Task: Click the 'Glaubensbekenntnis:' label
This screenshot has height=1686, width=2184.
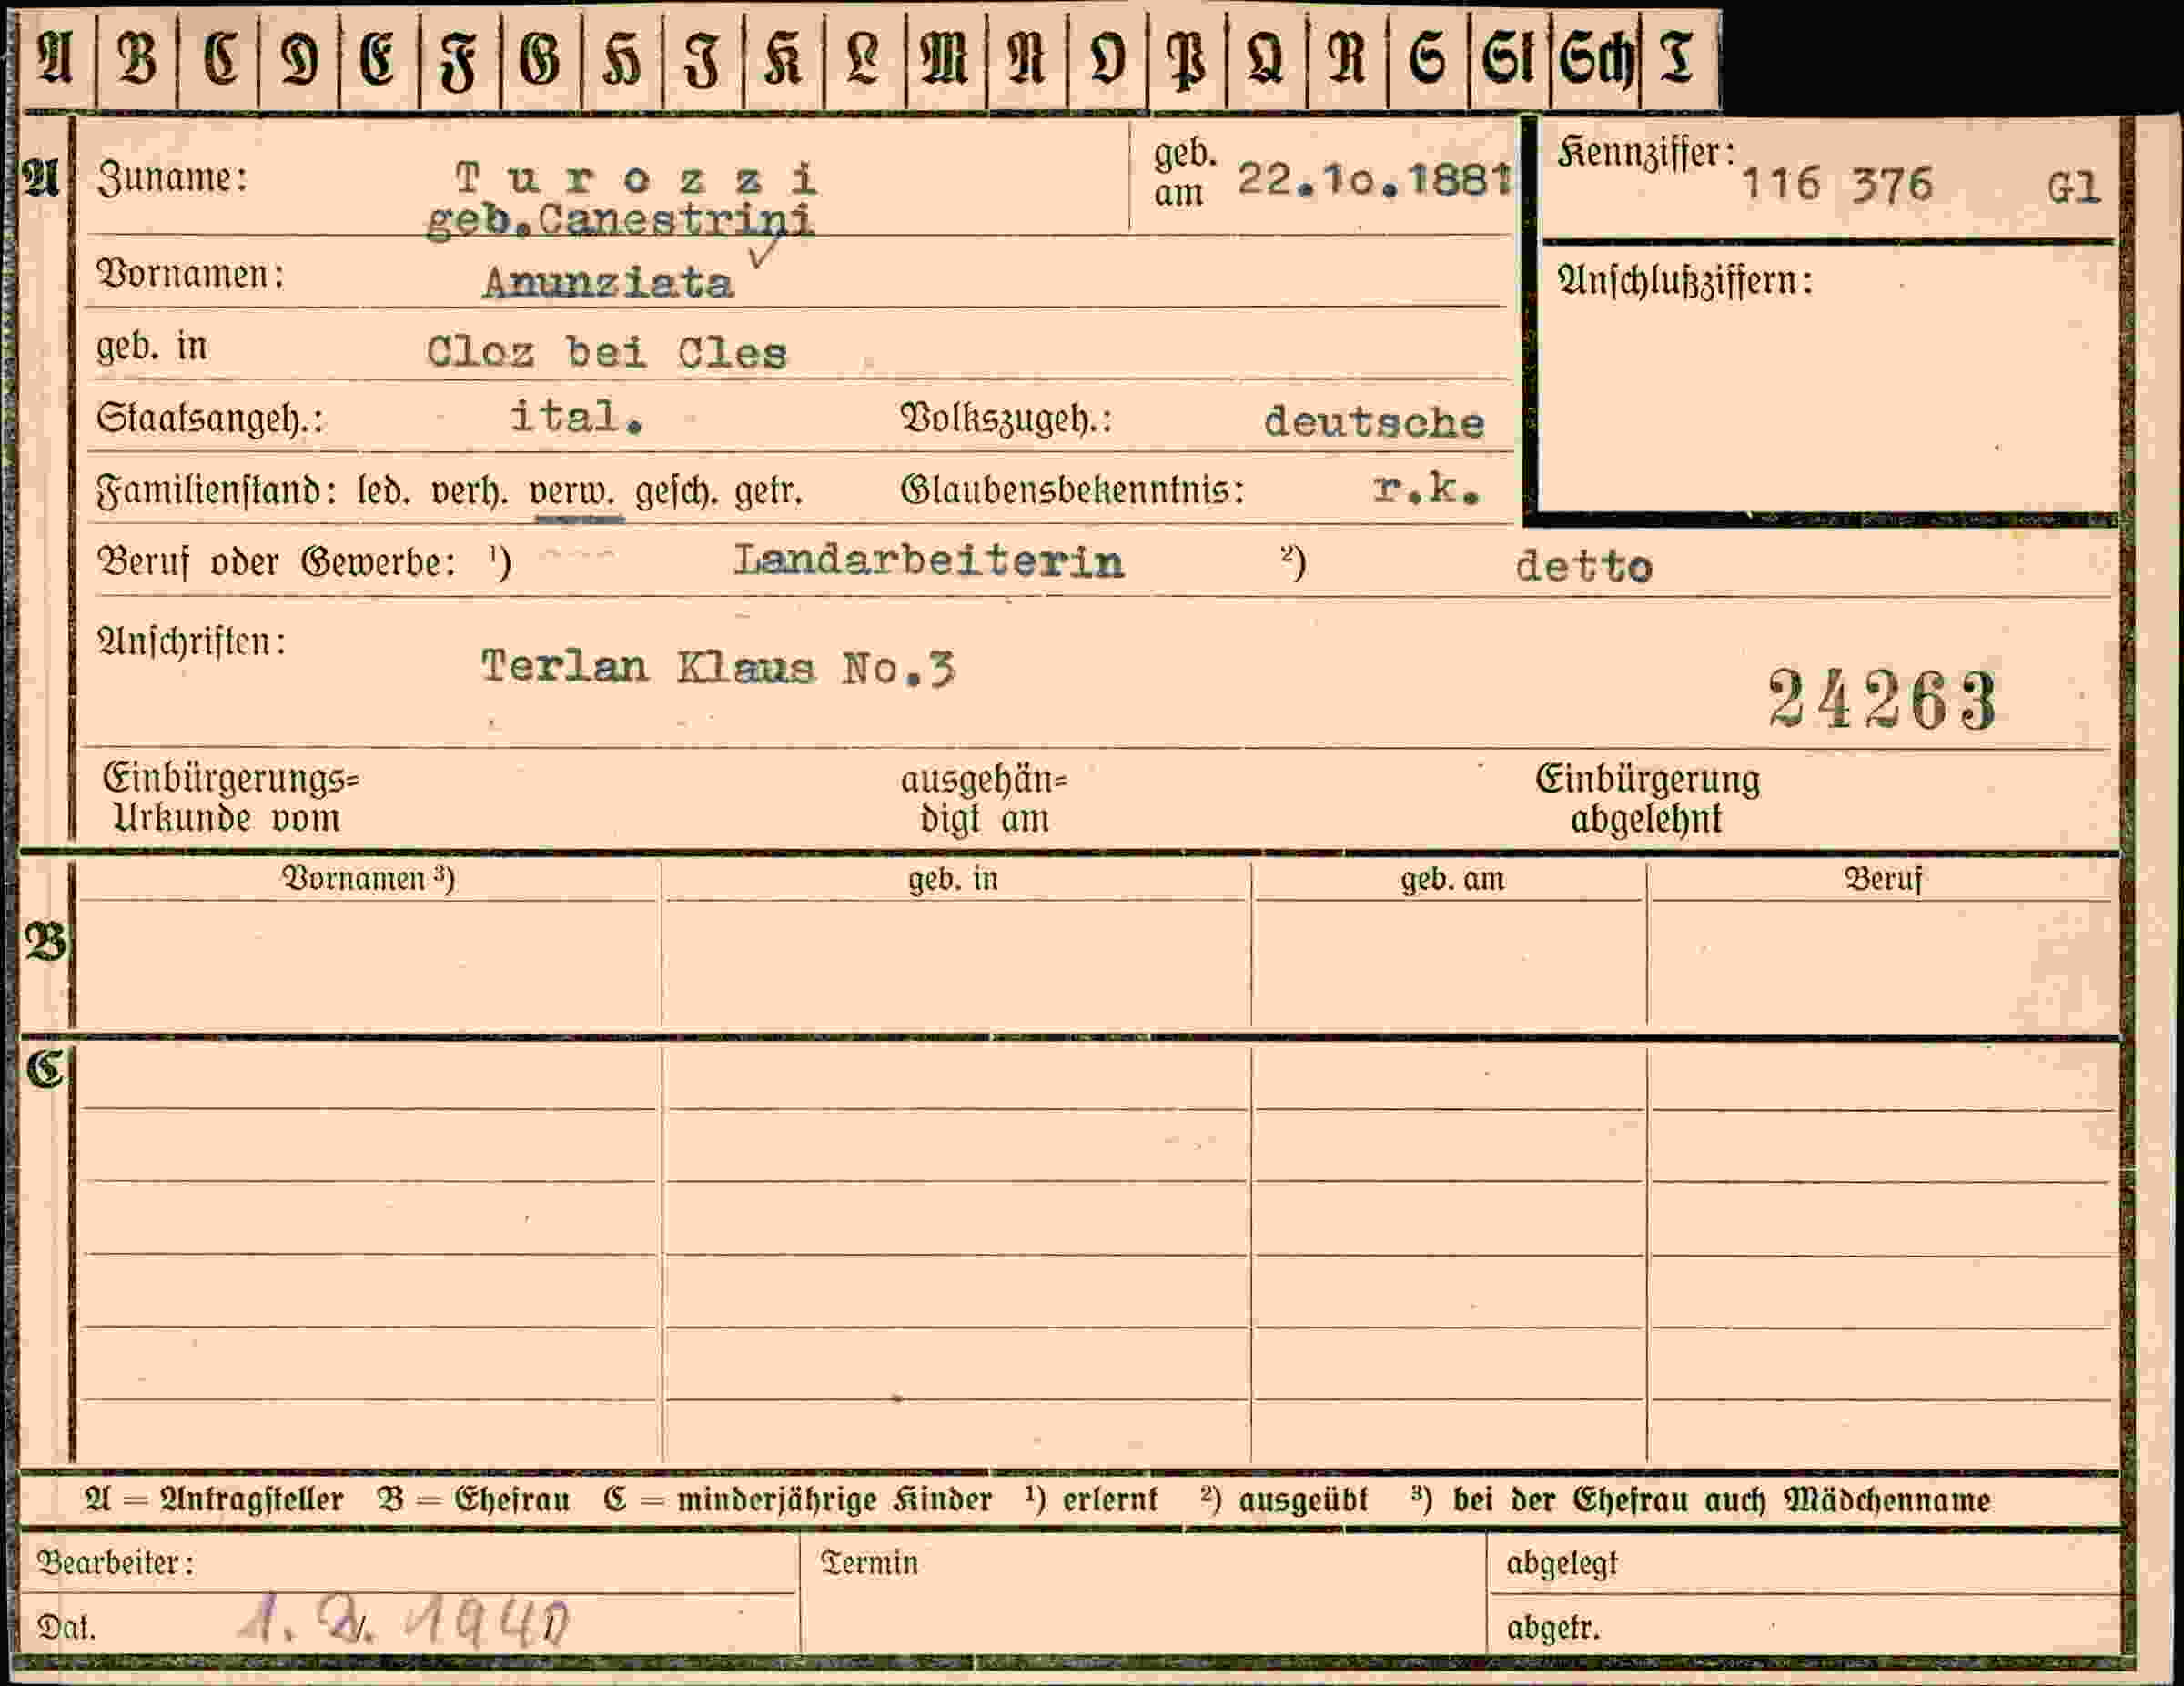Action: coord(1073,490)
